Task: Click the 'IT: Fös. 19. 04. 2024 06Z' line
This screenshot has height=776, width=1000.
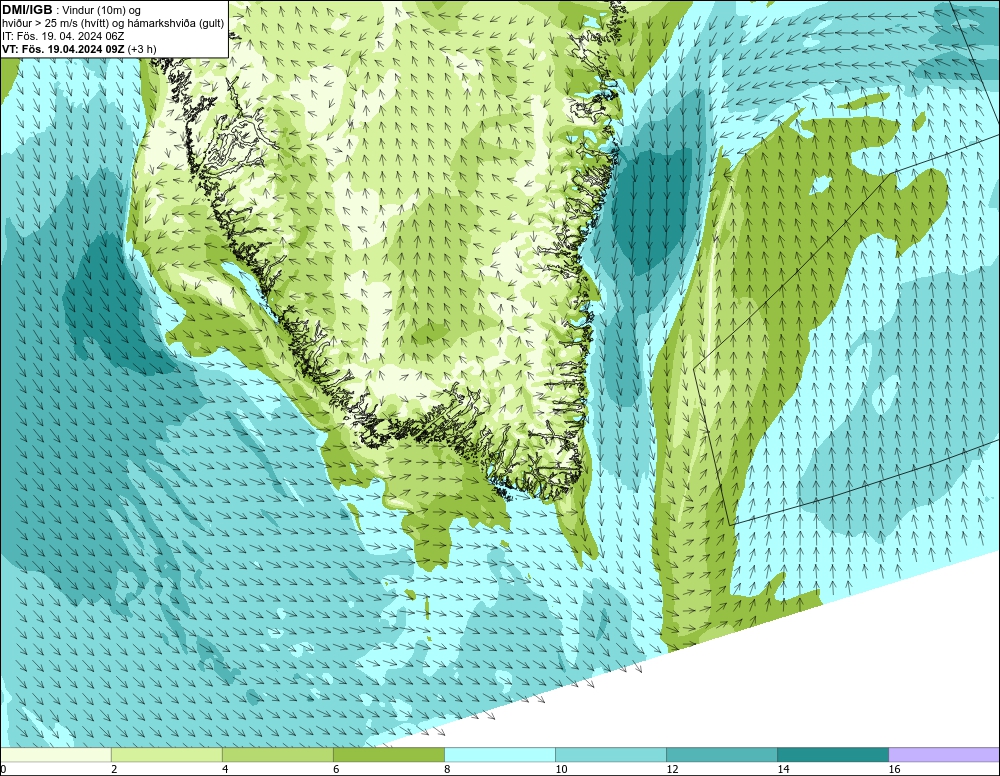Action: [x=63, y=36]
